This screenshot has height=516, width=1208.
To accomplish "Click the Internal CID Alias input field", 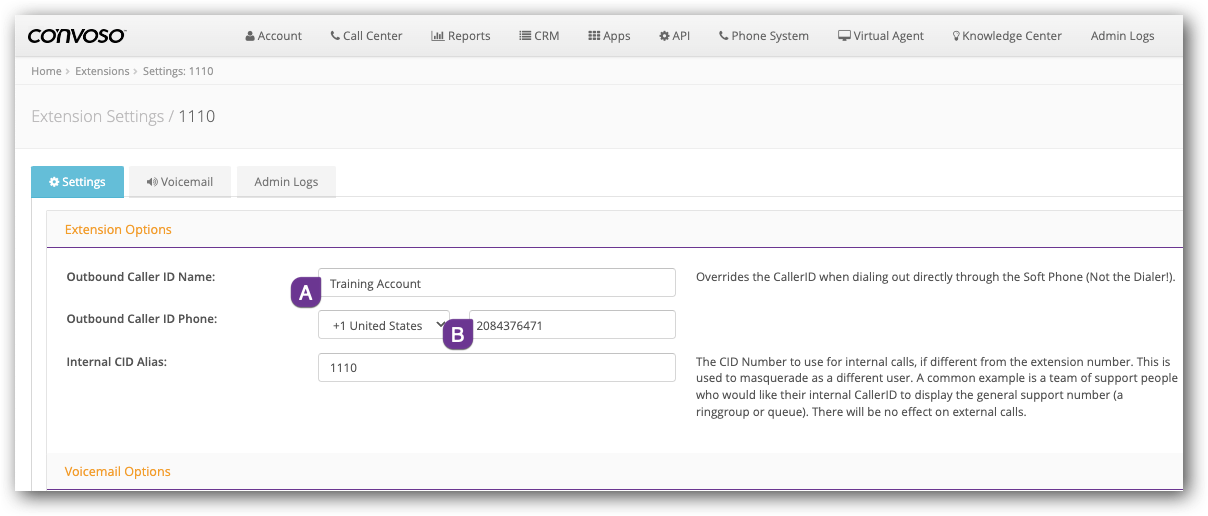I will click(496, 367).
